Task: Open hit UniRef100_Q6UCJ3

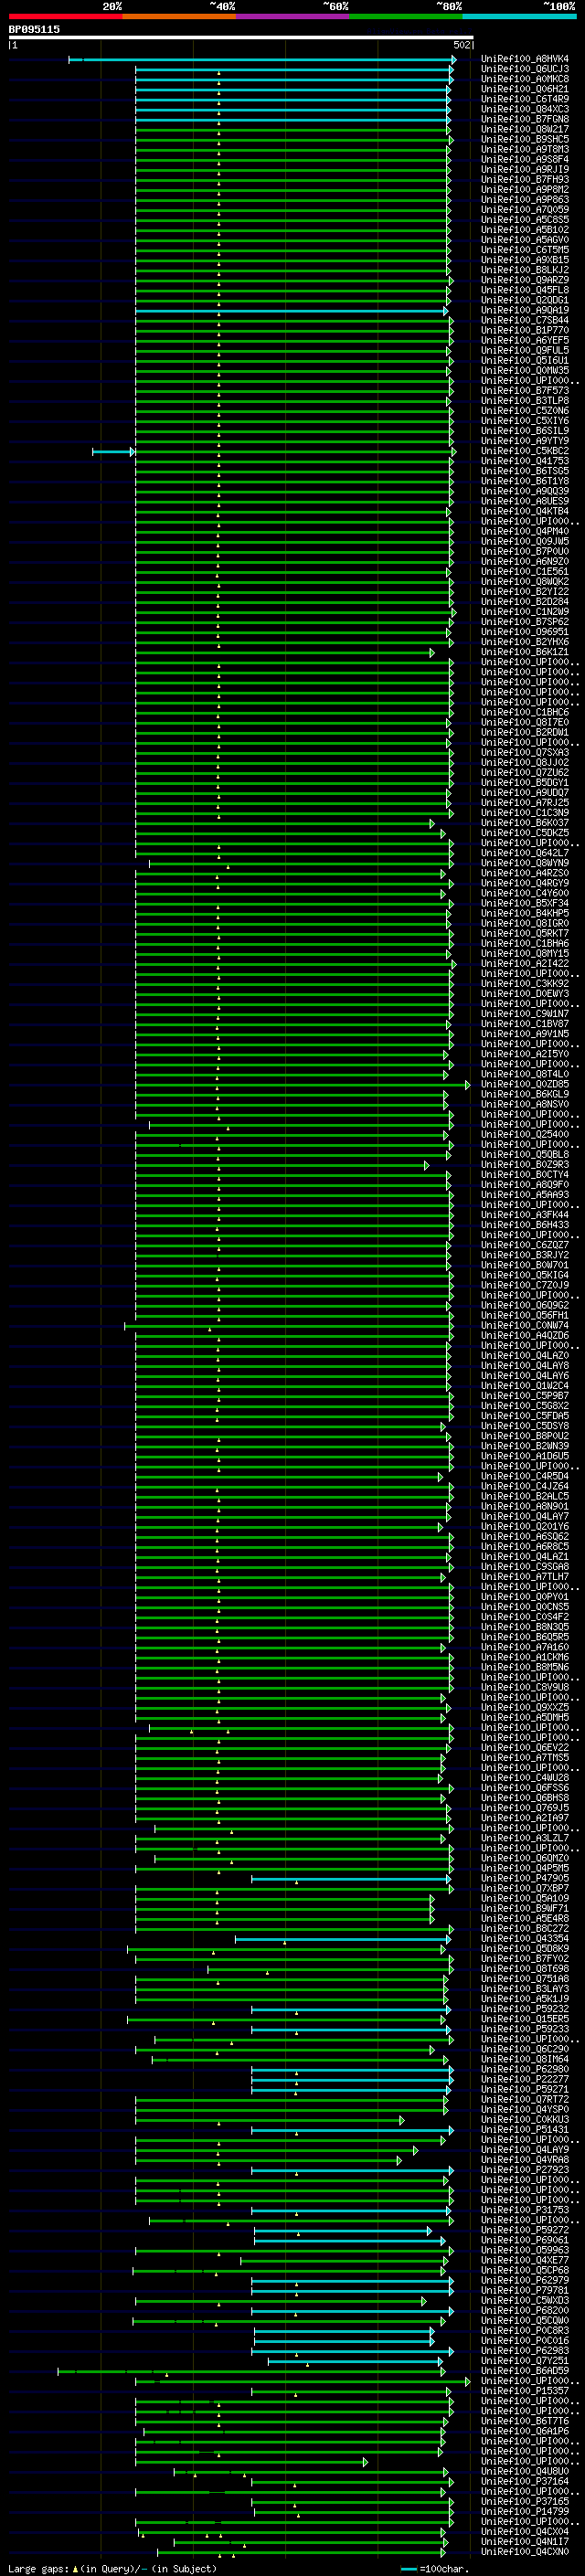Action: pyautogui.click(x=524, y=69)
